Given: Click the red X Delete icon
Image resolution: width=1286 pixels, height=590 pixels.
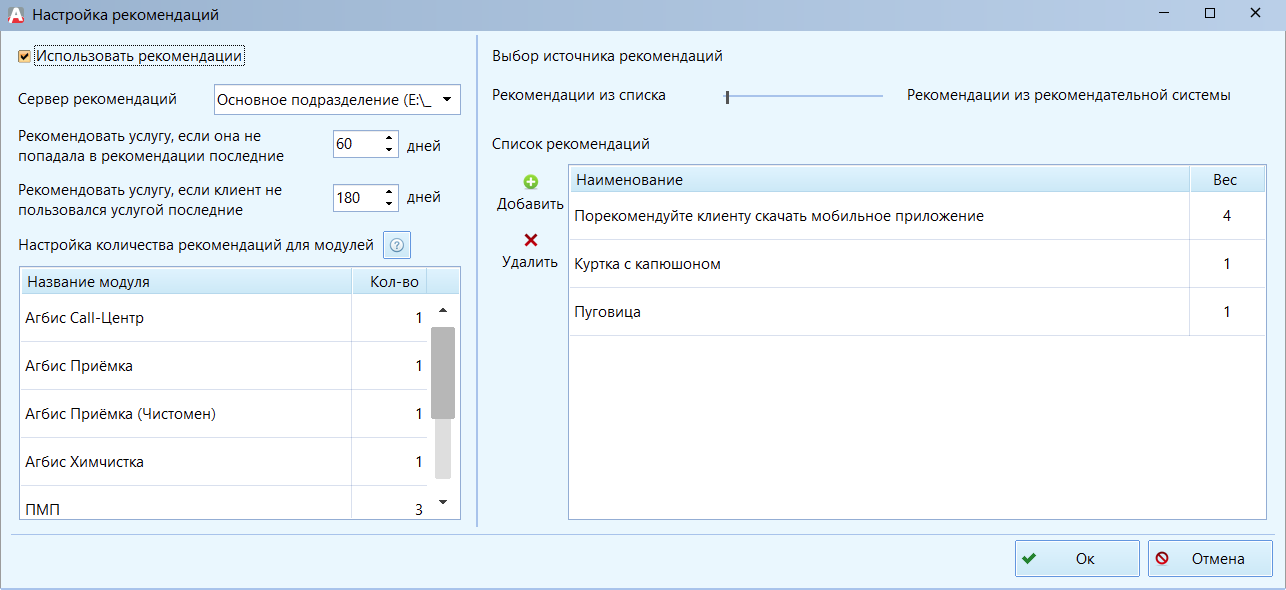Looking at the screenshot, I should [x=531, y=240].
